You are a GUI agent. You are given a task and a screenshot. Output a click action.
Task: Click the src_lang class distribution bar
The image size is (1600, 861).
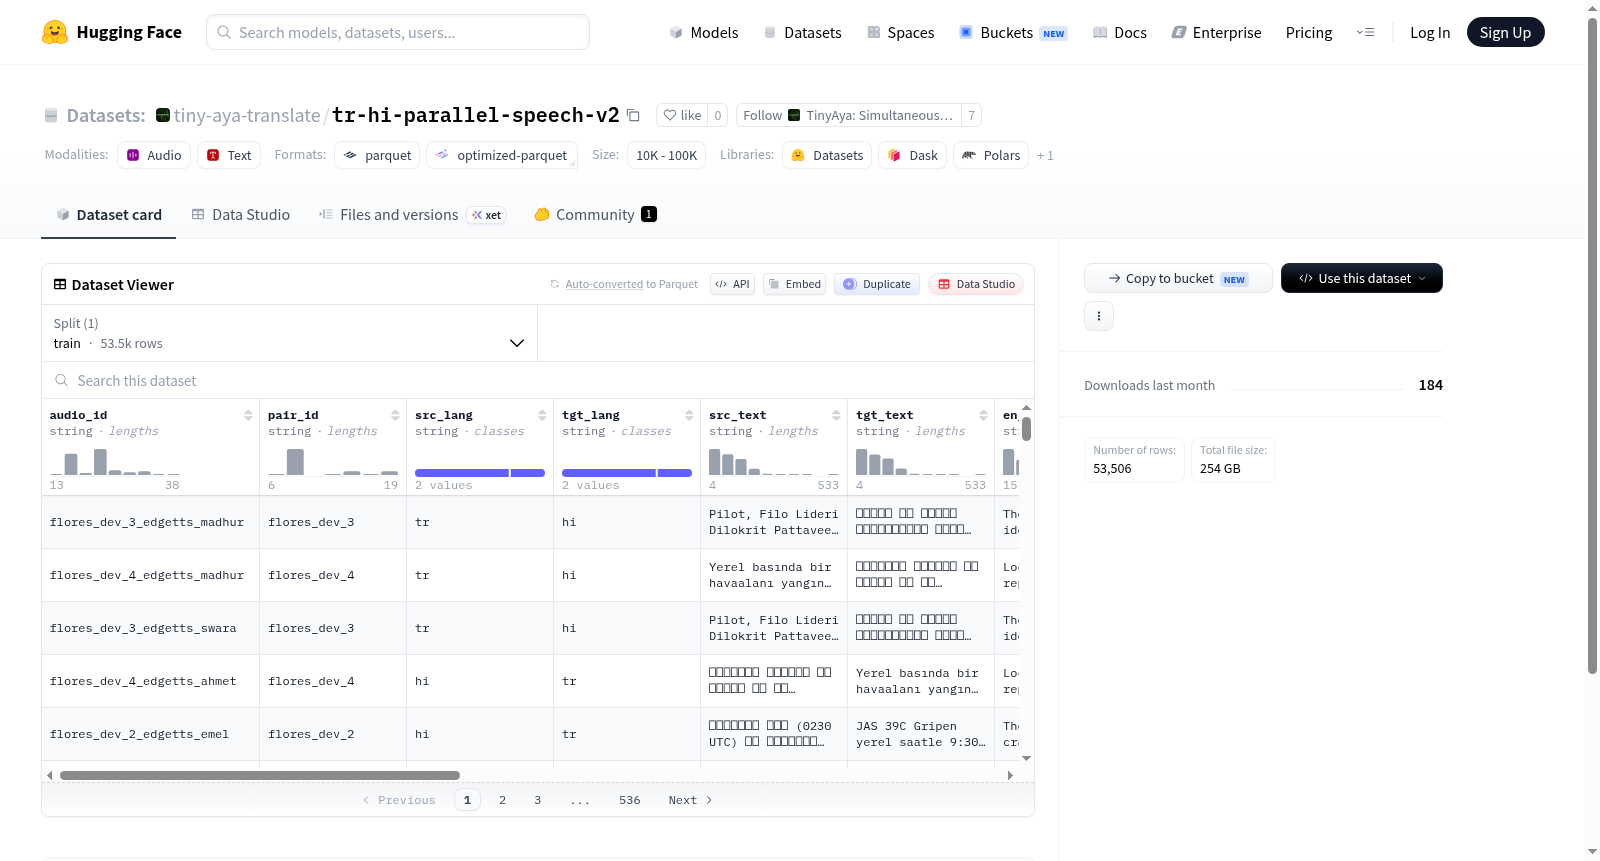(480, 473)
